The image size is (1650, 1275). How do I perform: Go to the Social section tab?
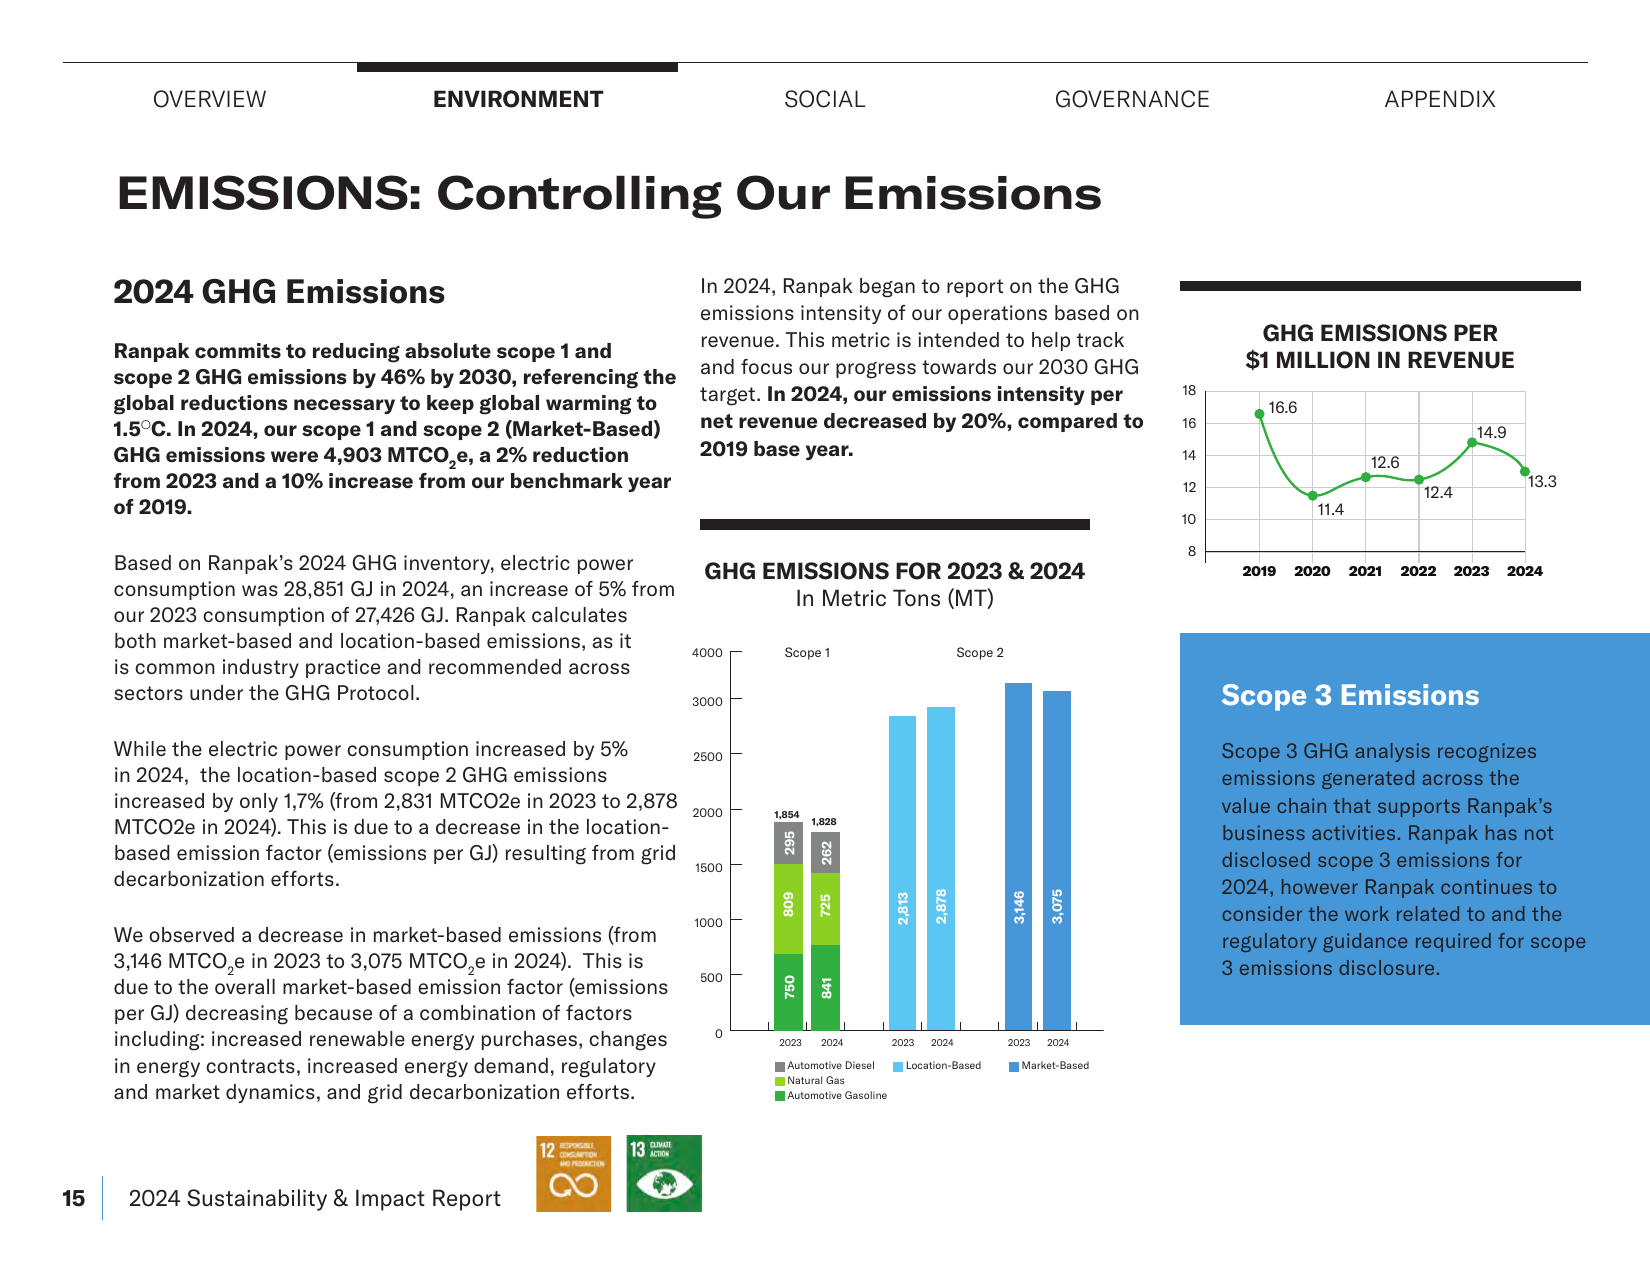[x=824, y=99]
